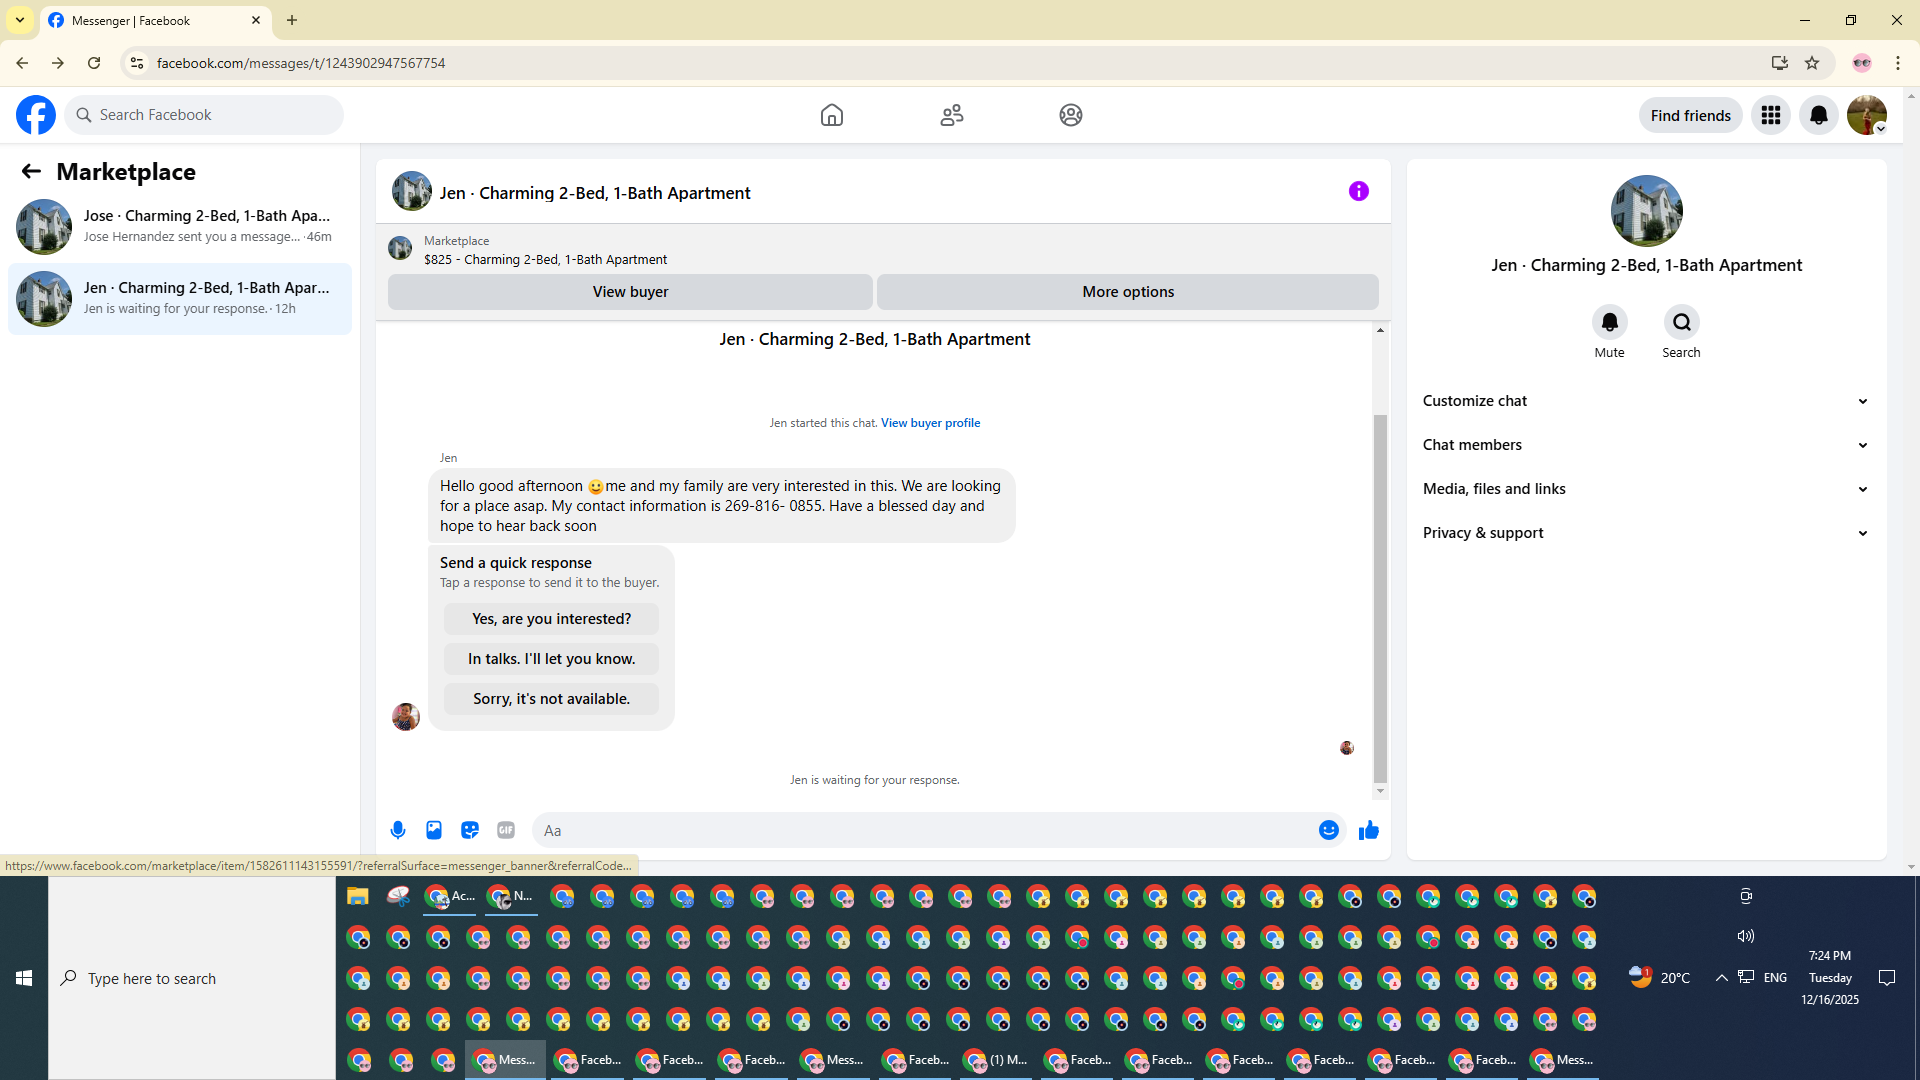Open the Facebook logo home link
The width and height of the screenshot is (1920, 1080).
[x=36, y=115]
